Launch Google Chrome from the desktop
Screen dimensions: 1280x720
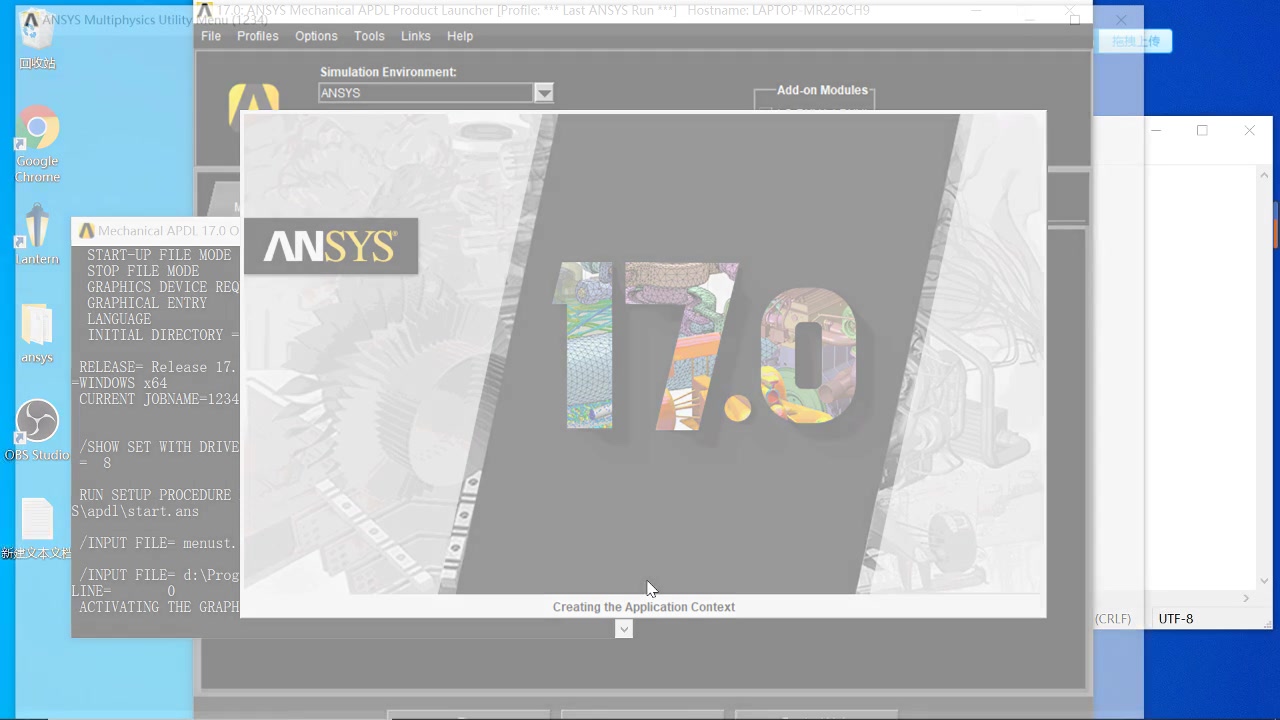click(37, 144)
